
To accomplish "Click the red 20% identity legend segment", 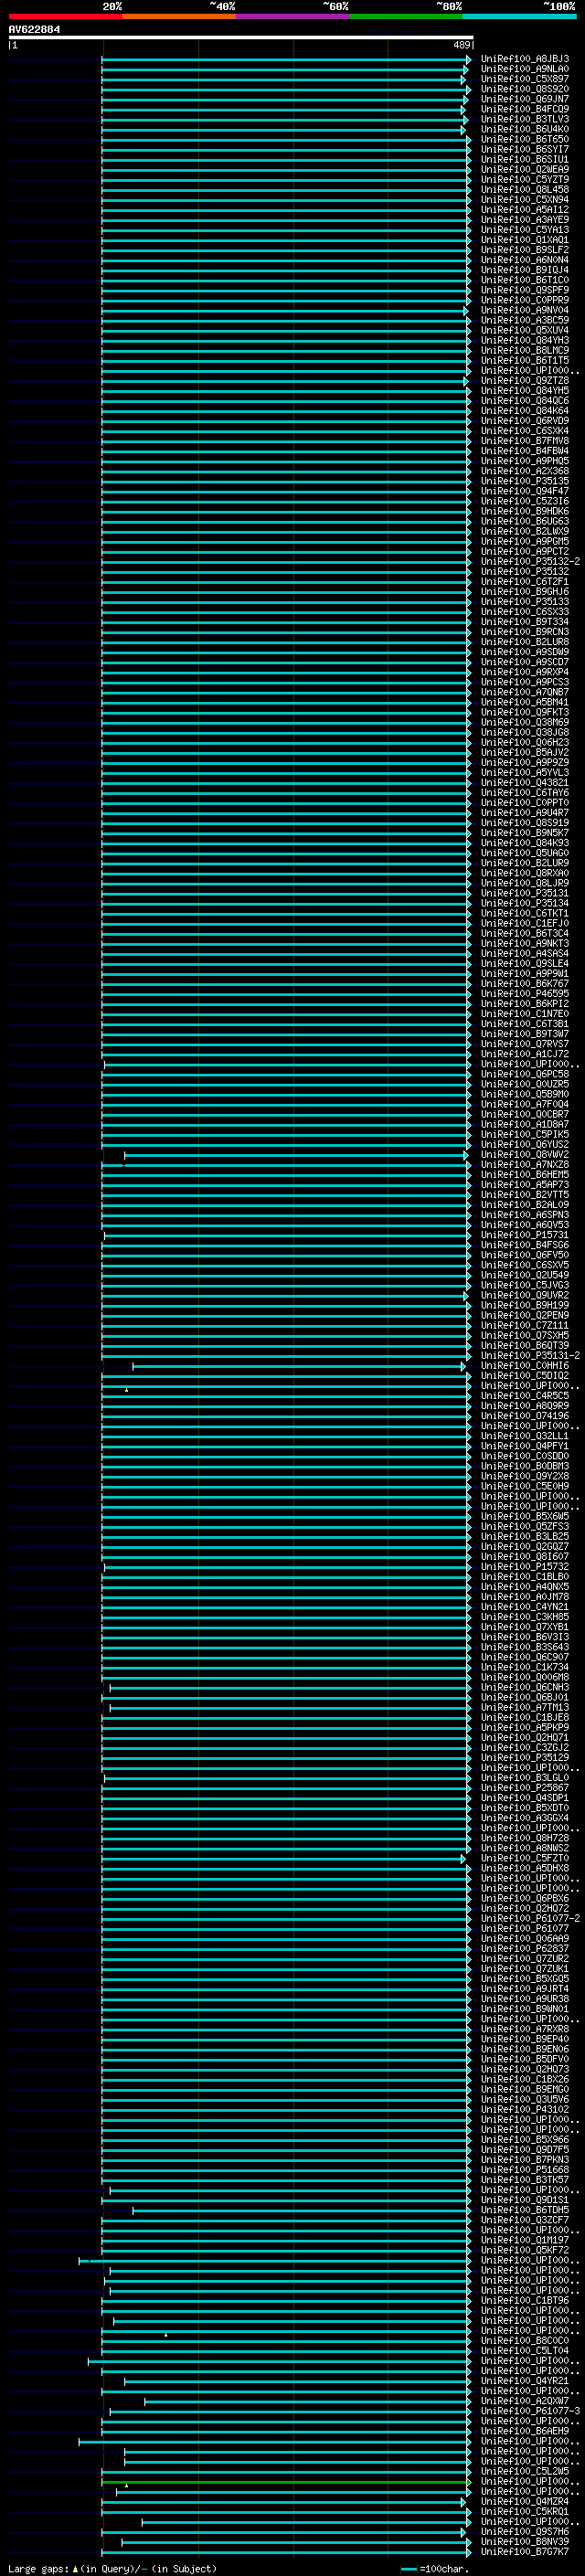I will coord(65,16).
